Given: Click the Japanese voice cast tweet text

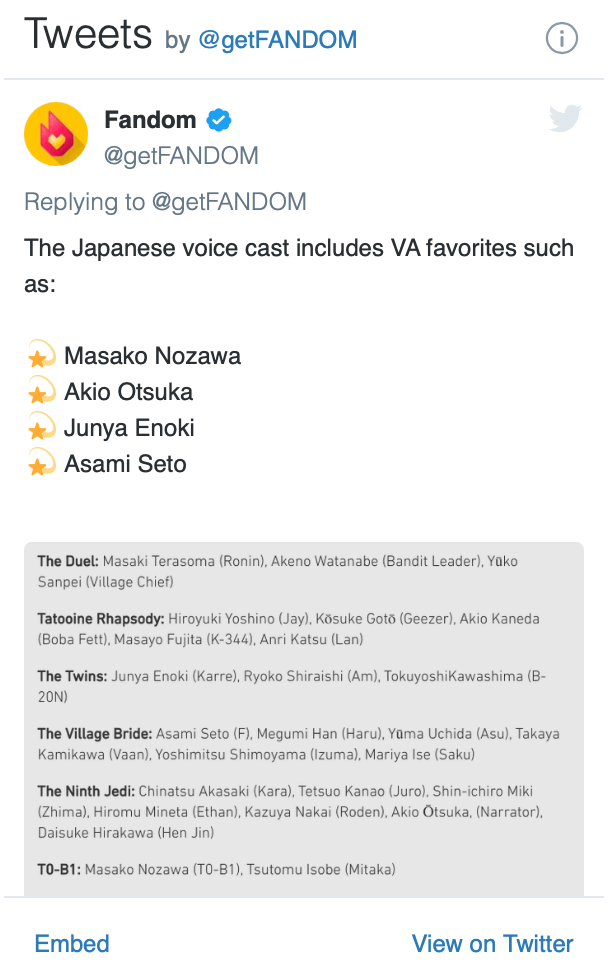Looking at the screenshot, I should [299, 265].
